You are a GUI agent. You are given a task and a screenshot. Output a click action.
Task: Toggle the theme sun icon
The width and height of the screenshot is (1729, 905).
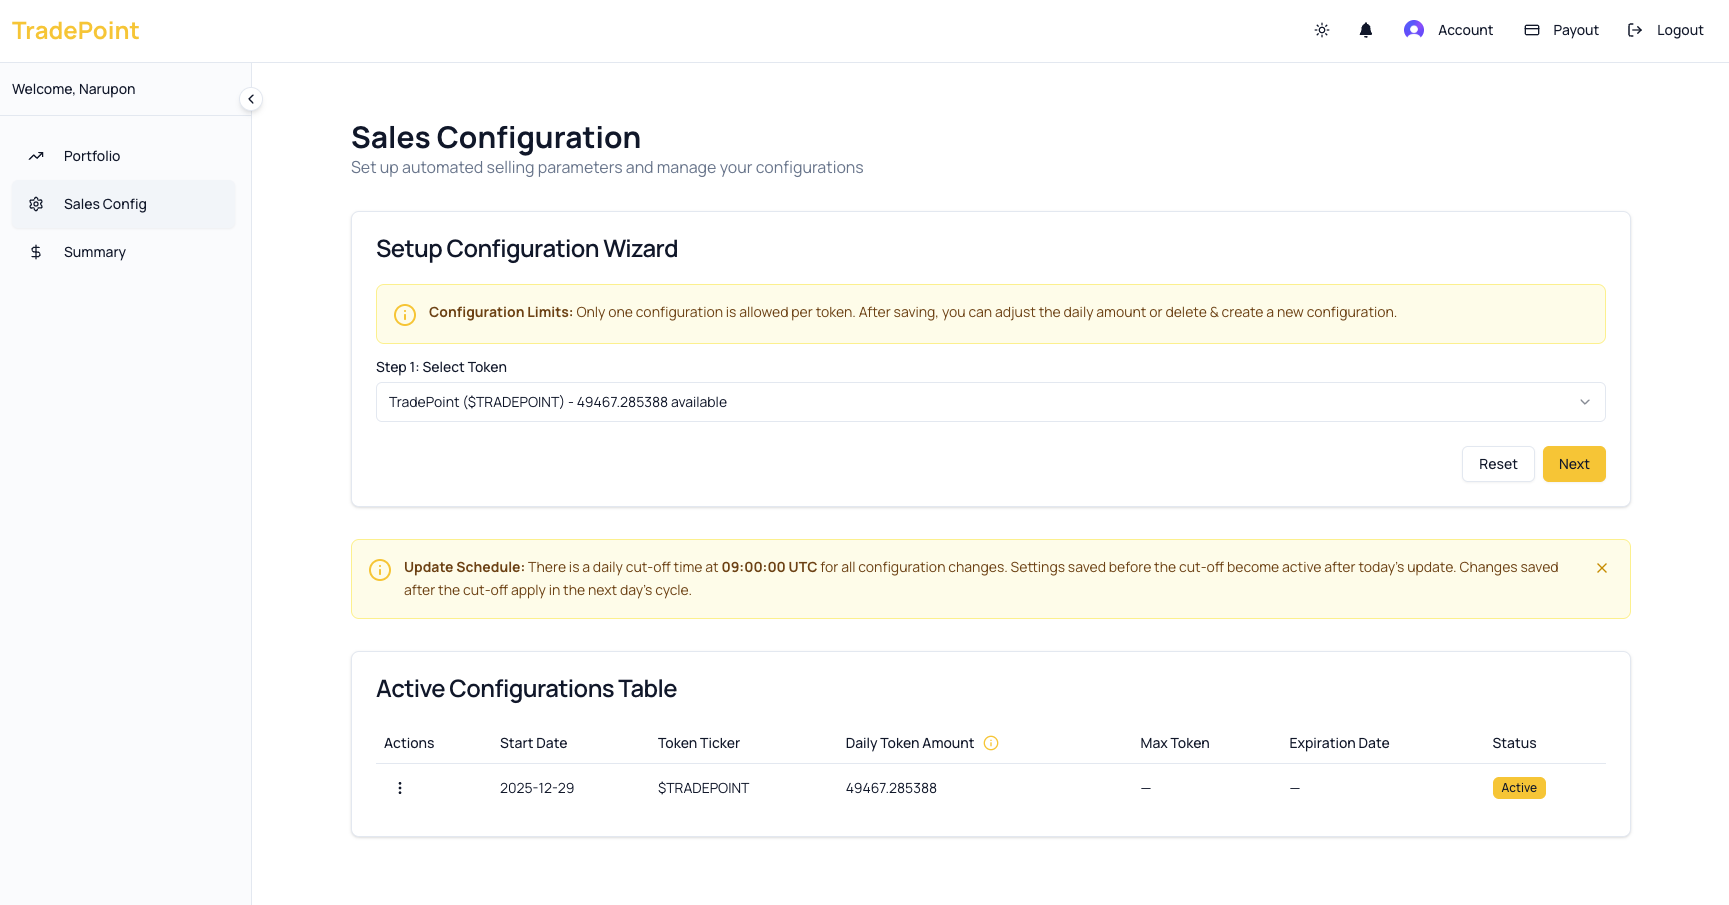click(1321, 30)
